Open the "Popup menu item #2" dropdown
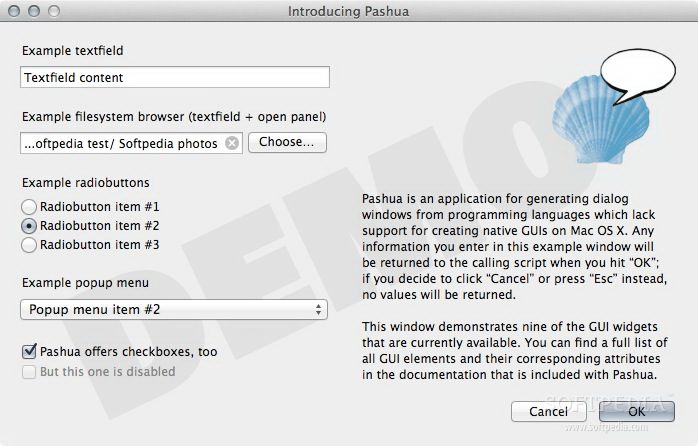 174,310
